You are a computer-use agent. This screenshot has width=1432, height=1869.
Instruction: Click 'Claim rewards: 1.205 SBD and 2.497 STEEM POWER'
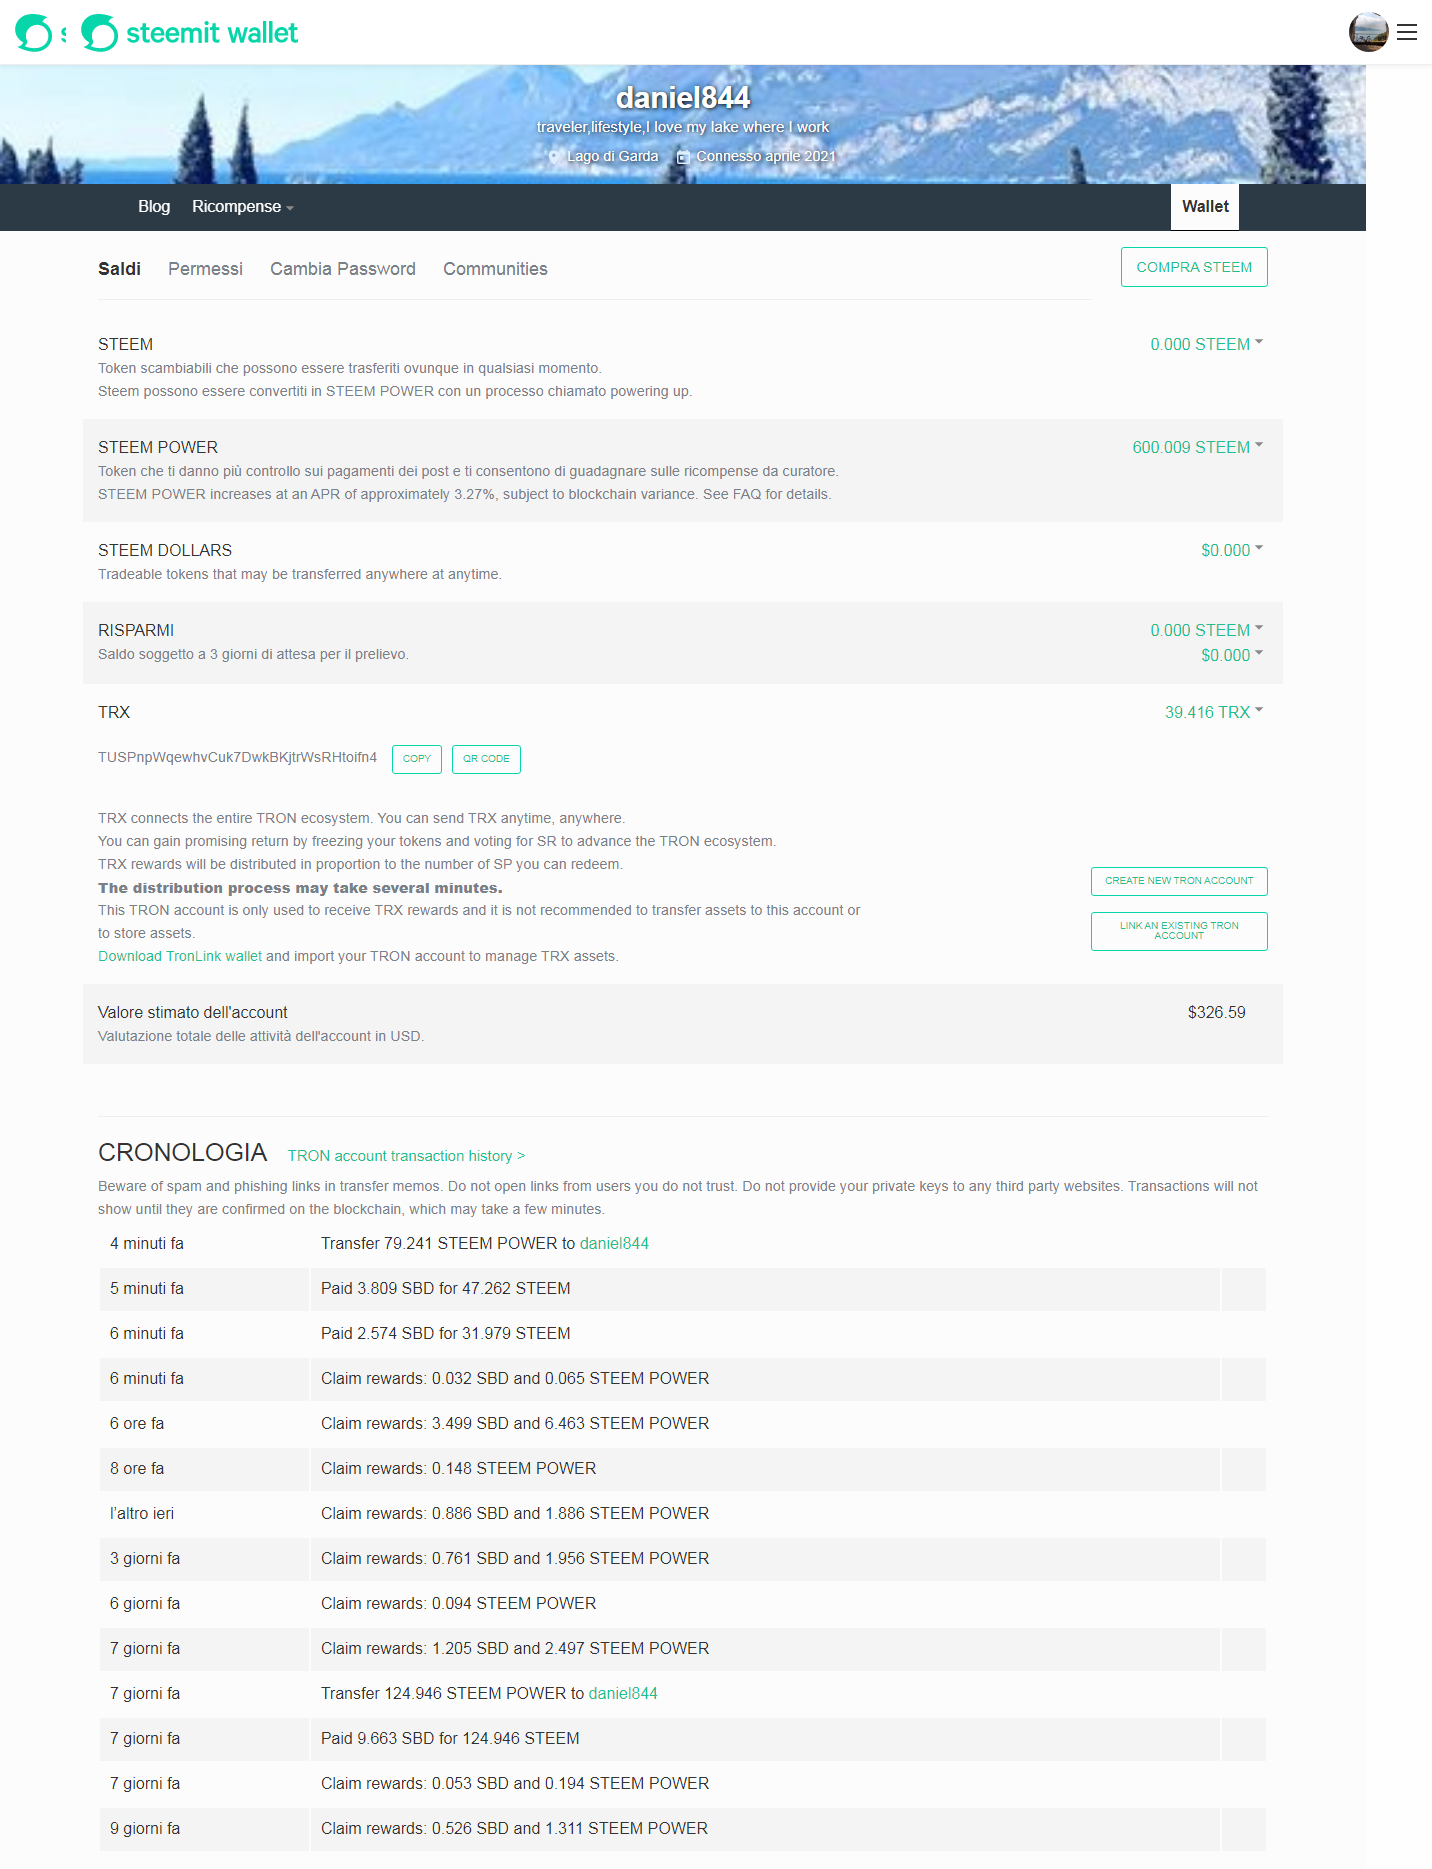click(x=515, y=1648)
